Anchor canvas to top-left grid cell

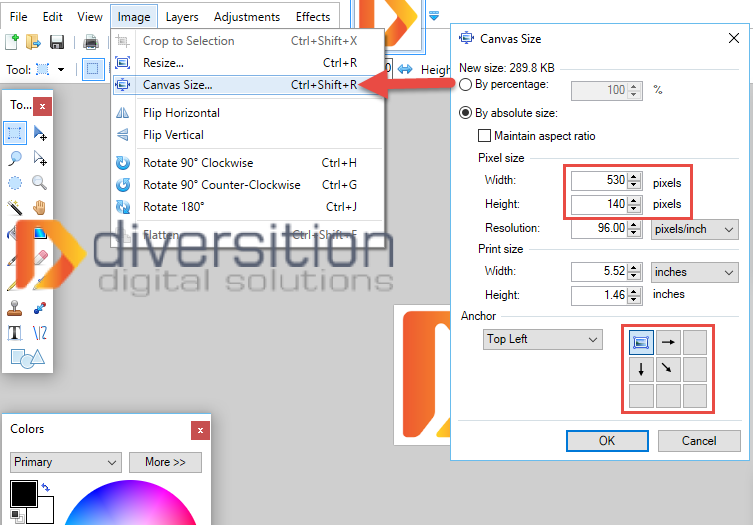tap(641, 342)
